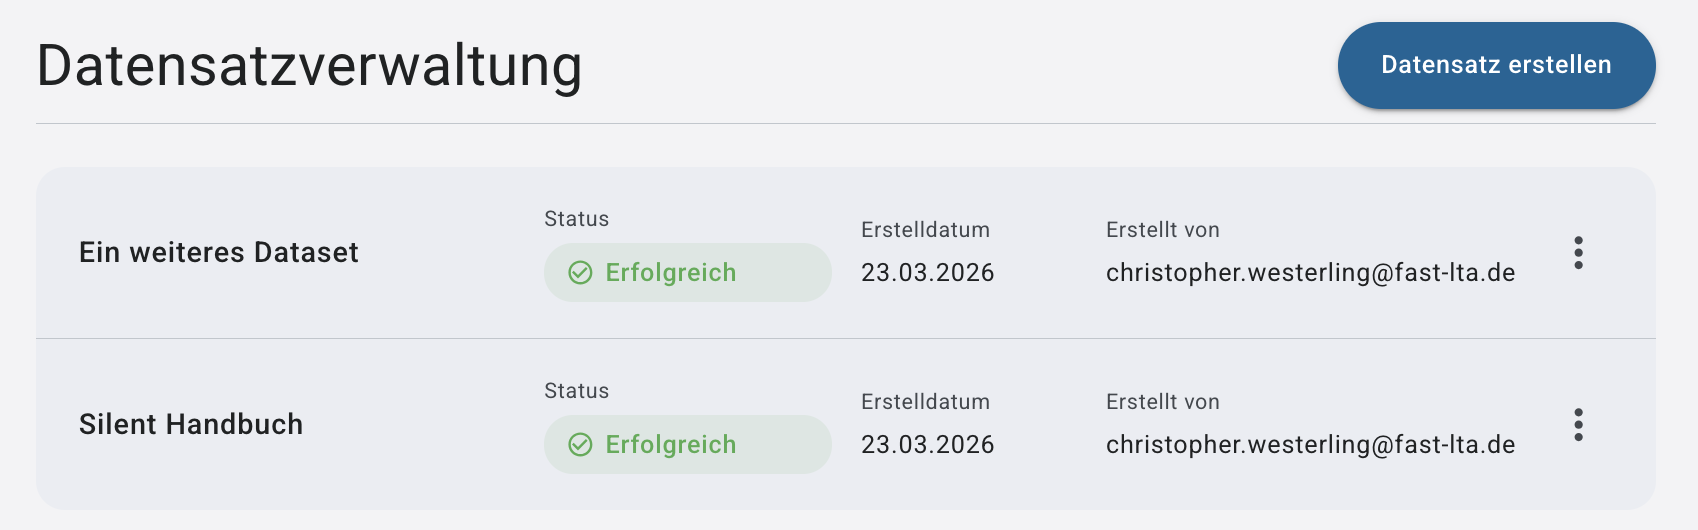1698x530 pixels.
Task: Open the three-dot menu for Silent Handbuch
Action: tap(1578, 425)
